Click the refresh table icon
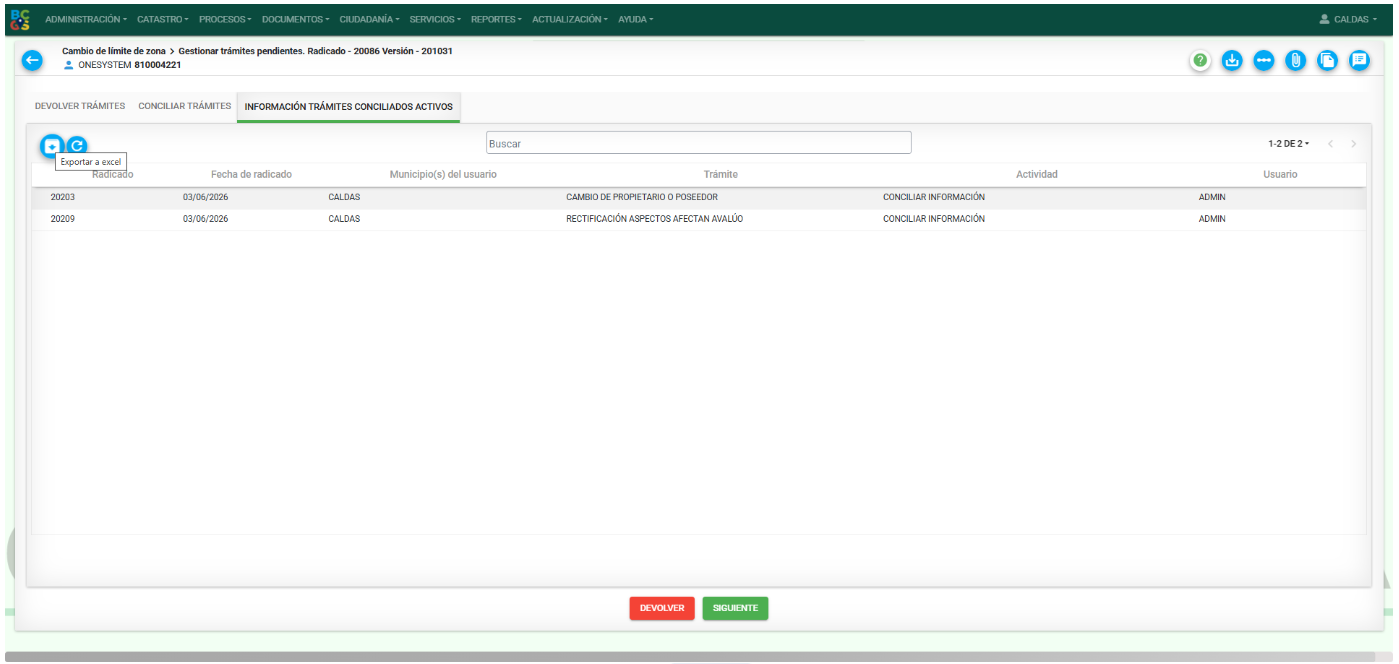 coord(77,146)
